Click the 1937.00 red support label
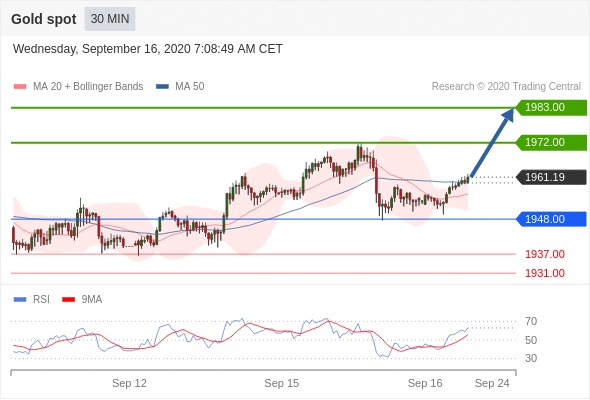 545,254
